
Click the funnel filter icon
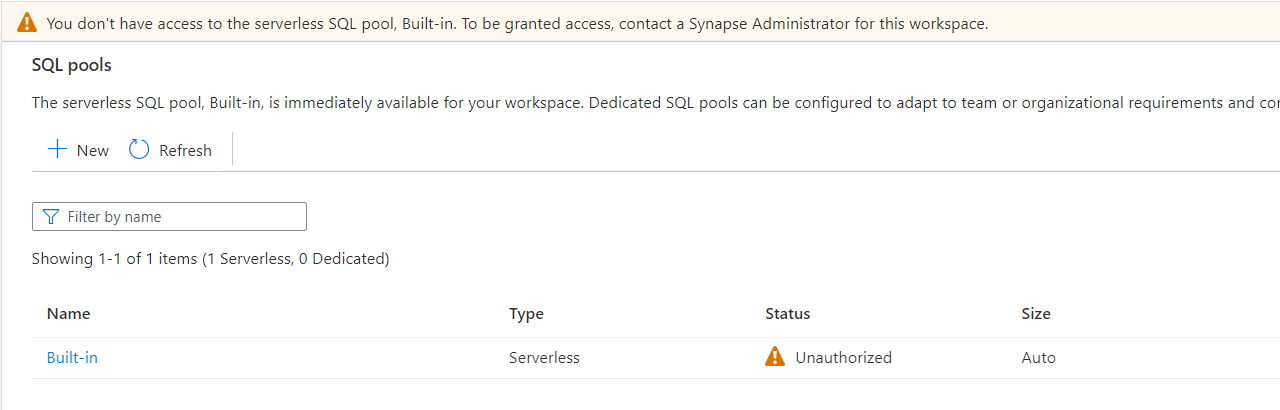(51, 217)
